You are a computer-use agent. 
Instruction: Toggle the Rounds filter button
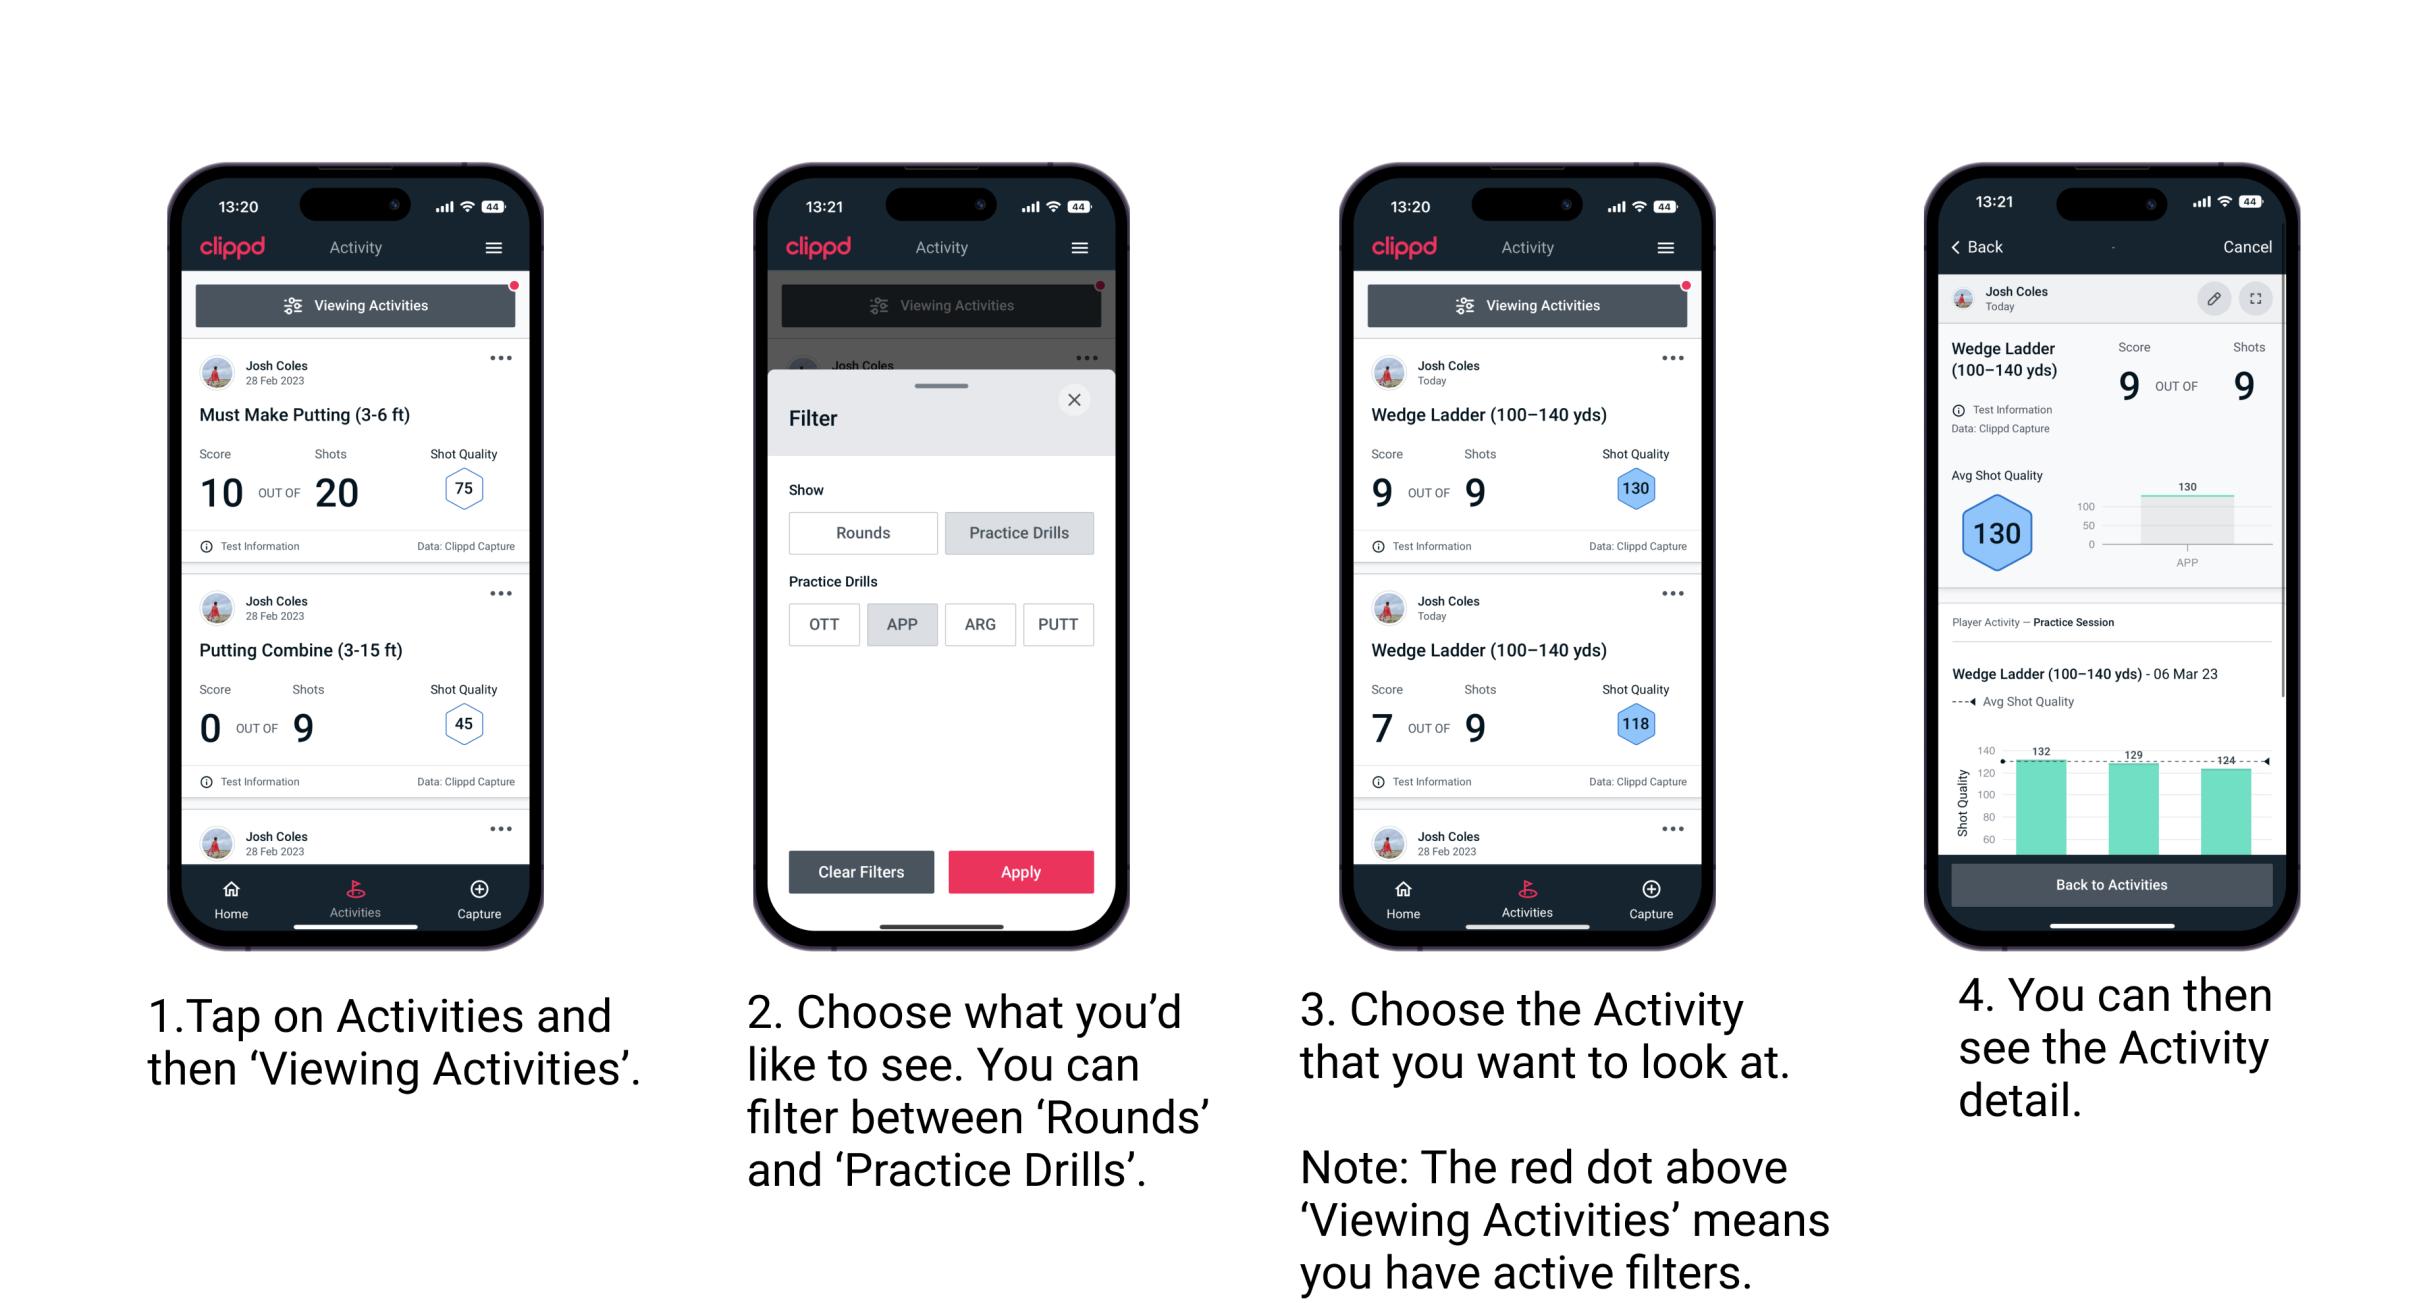(x=862, y=531)
